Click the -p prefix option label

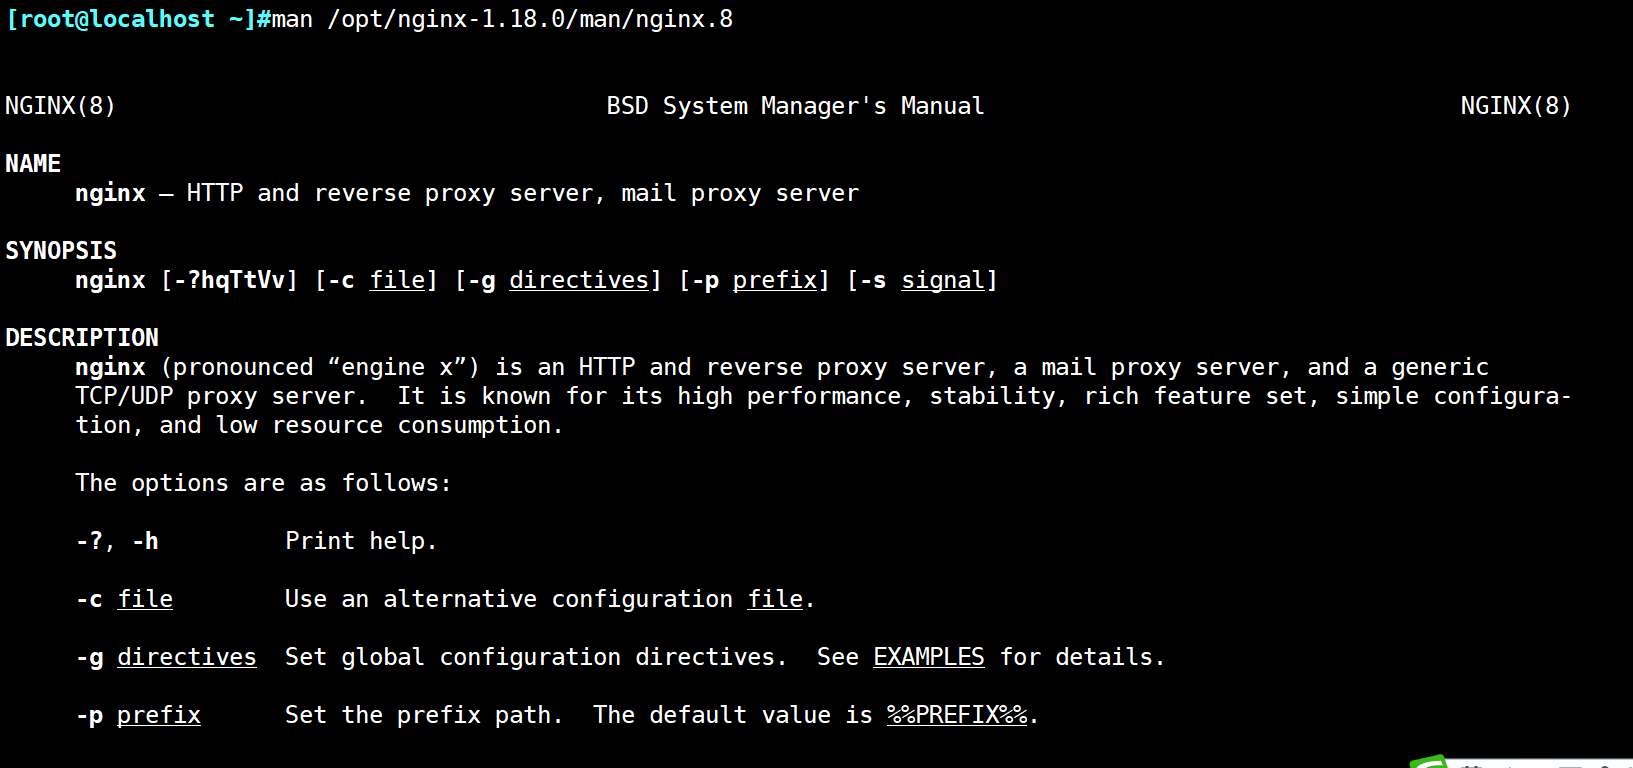(x=138, y=715)
